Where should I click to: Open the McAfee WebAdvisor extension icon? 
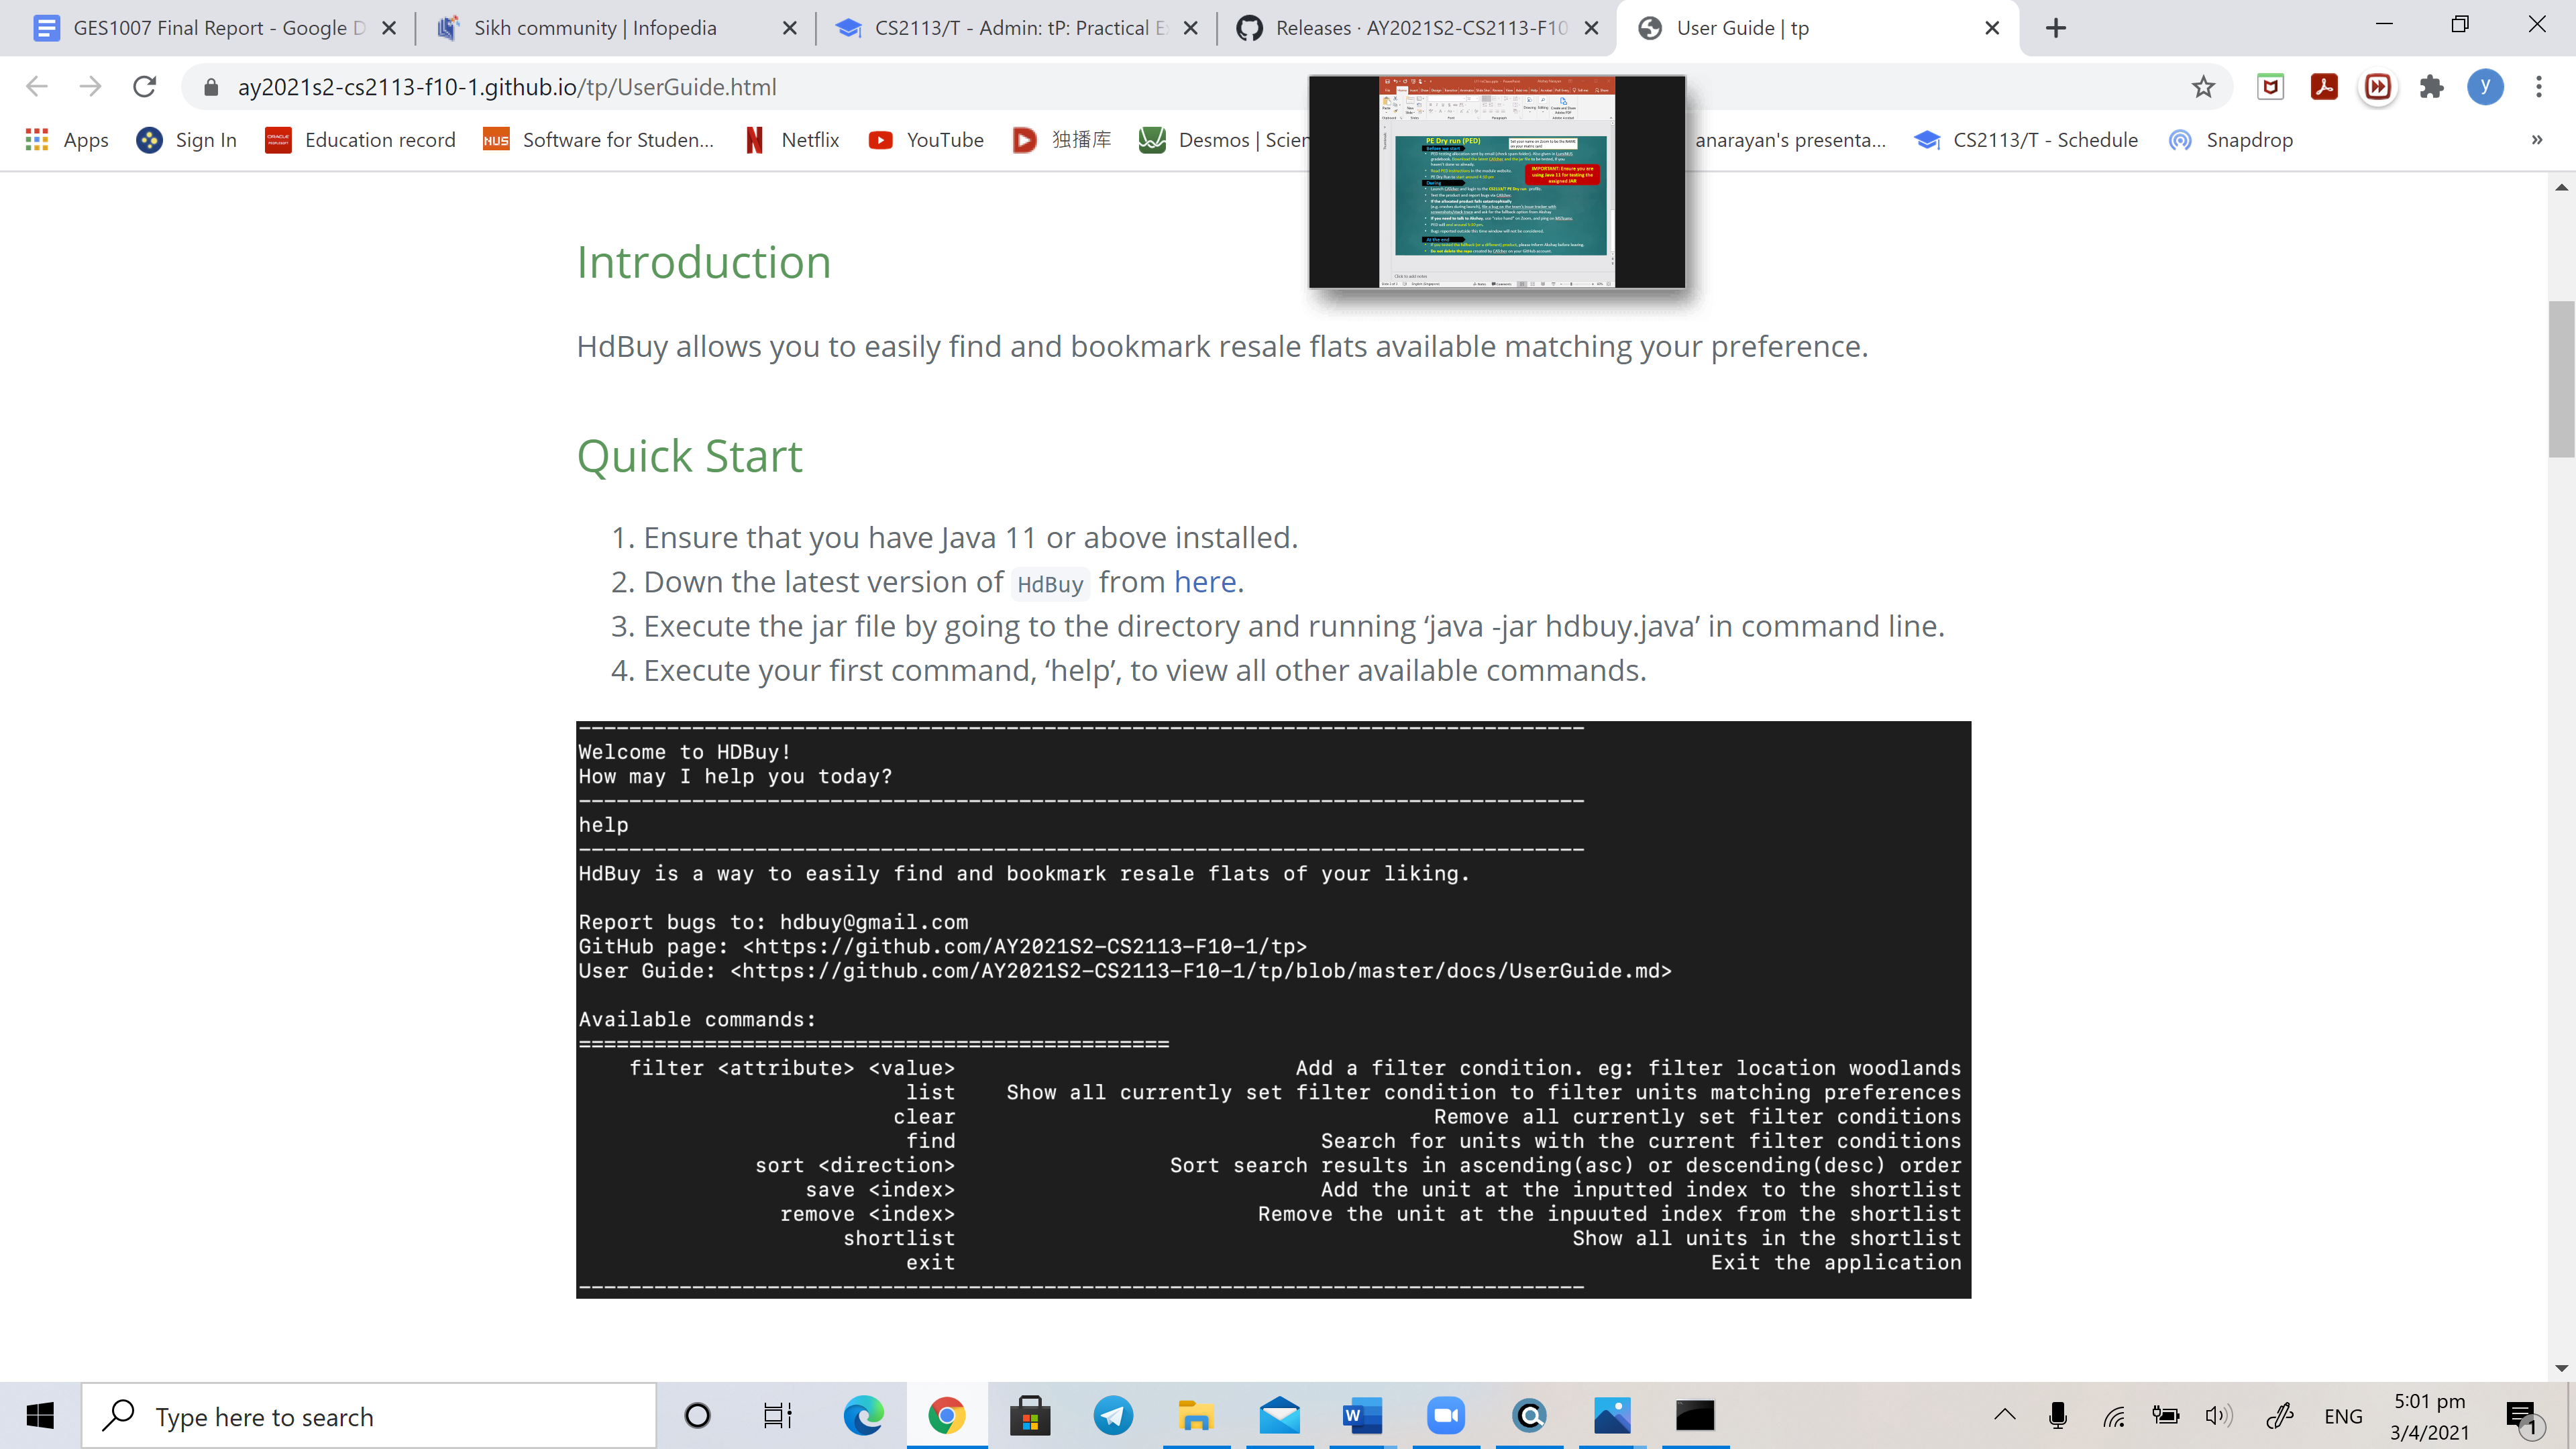2270,87
